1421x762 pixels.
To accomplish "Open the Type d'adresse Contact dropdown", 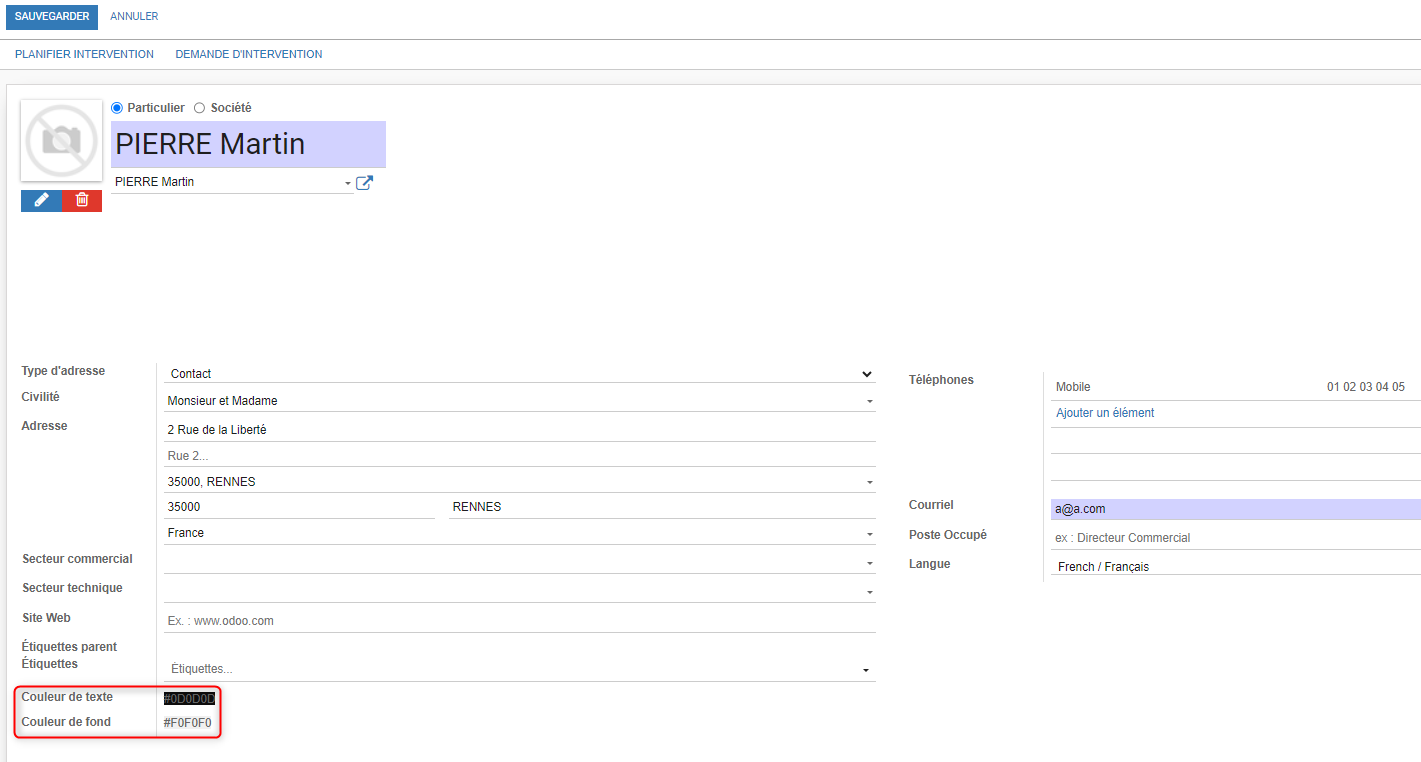I will tap(520, 374).
